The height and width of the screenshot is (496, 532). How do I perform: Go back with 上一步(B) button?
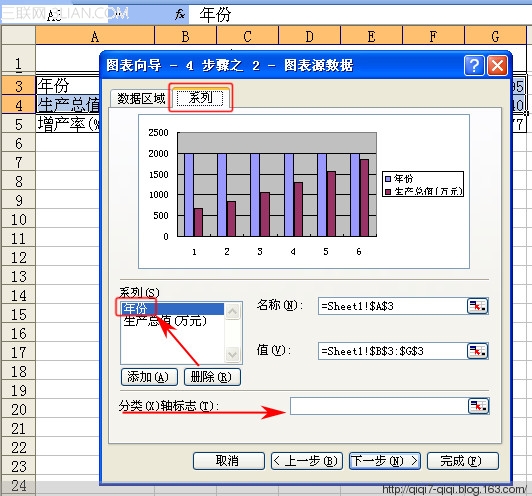point(307,461)
